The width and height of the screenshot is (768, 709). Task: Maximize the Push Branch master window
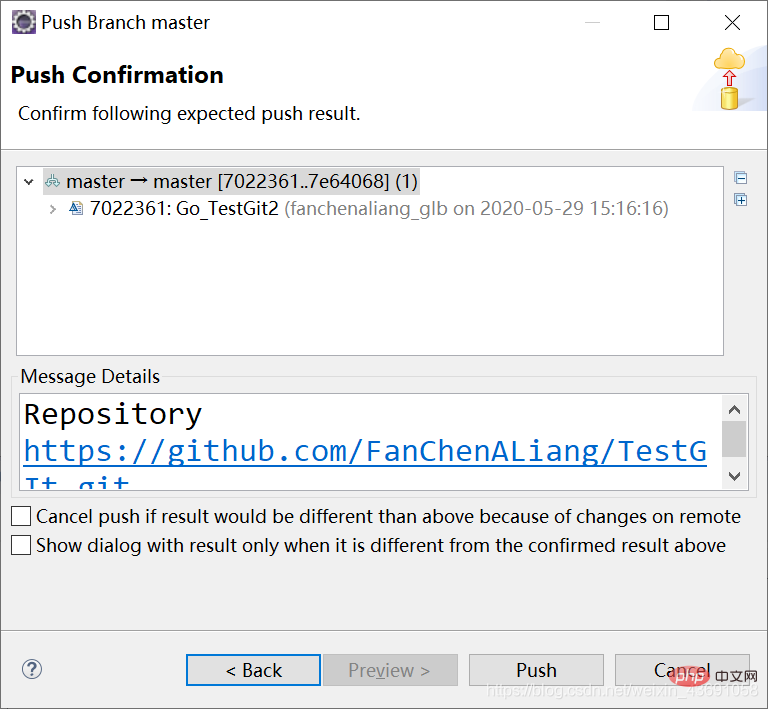point(661,23)
